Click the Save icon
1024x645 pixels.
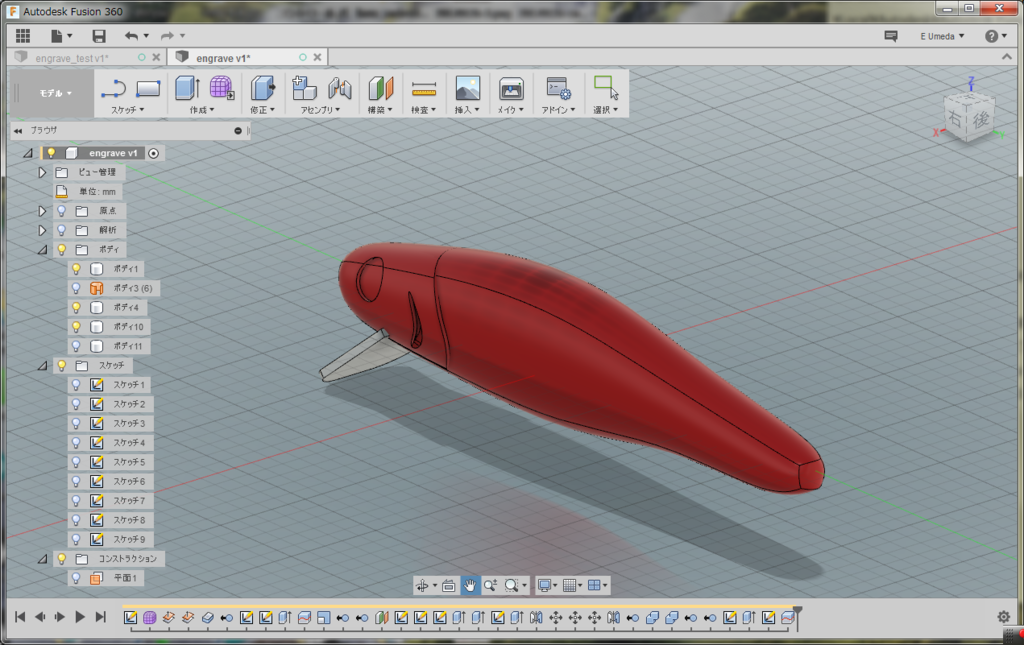99,36
